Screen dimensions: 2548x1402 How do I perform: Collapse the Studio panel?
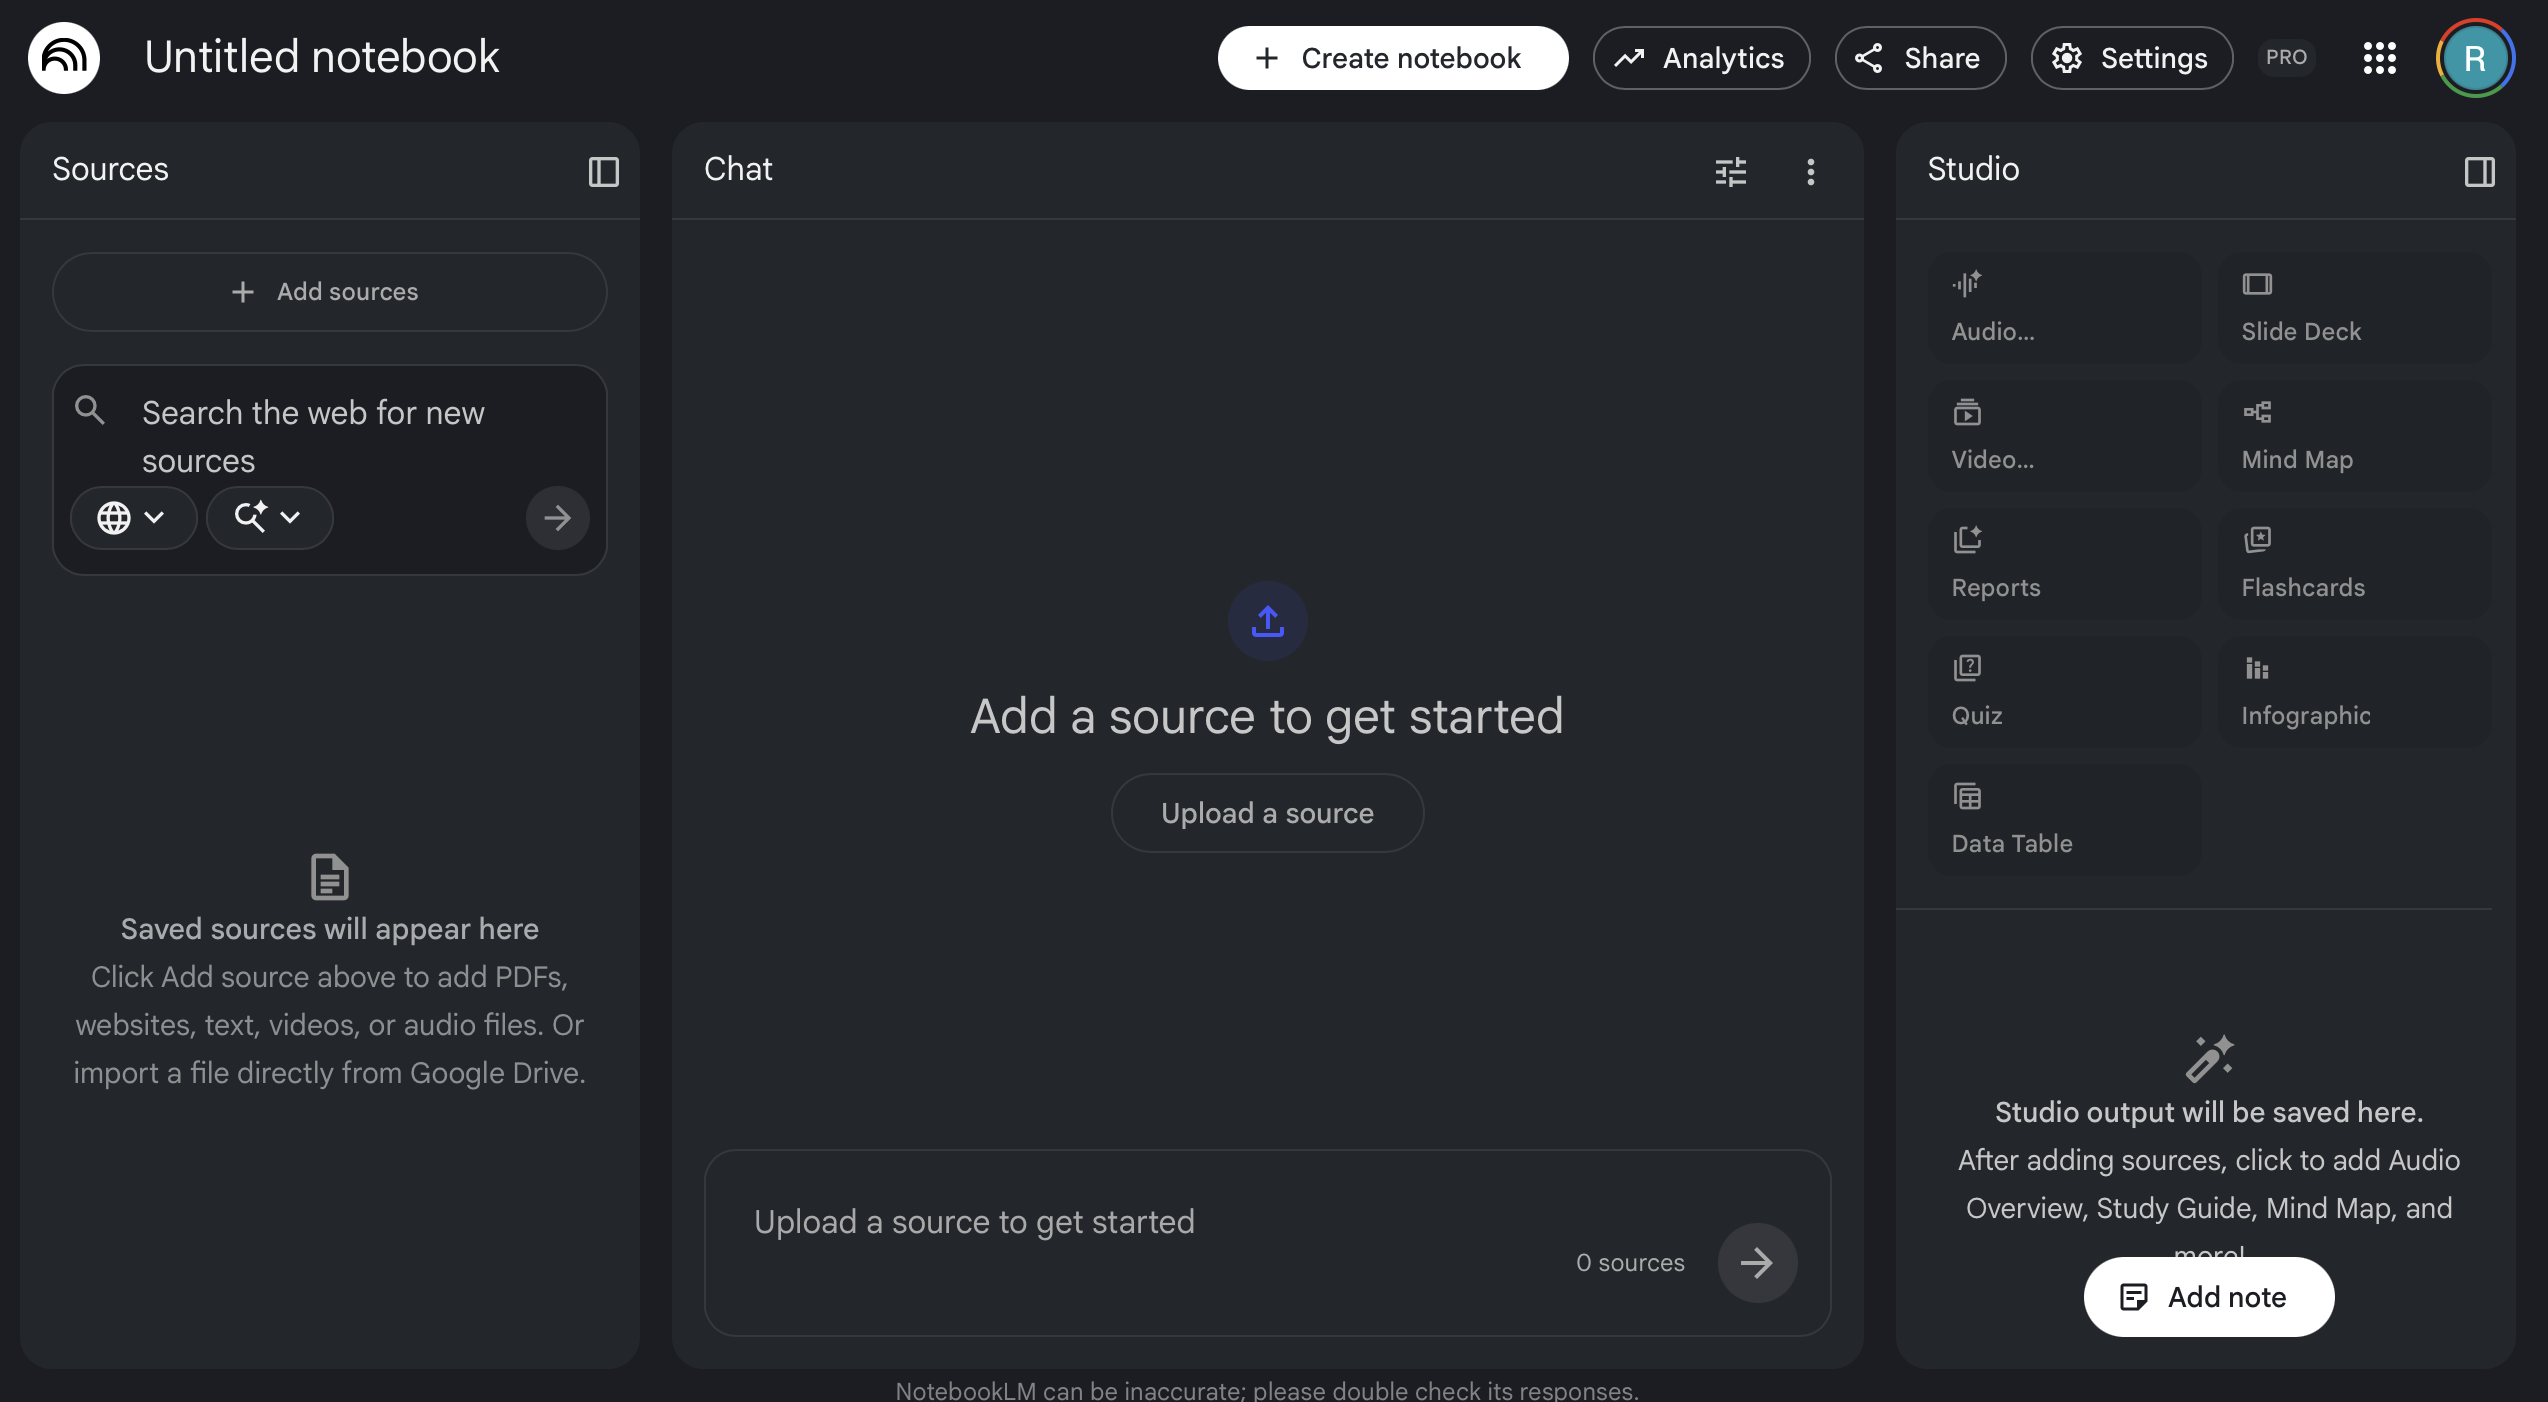click(x=2479, y=171)
